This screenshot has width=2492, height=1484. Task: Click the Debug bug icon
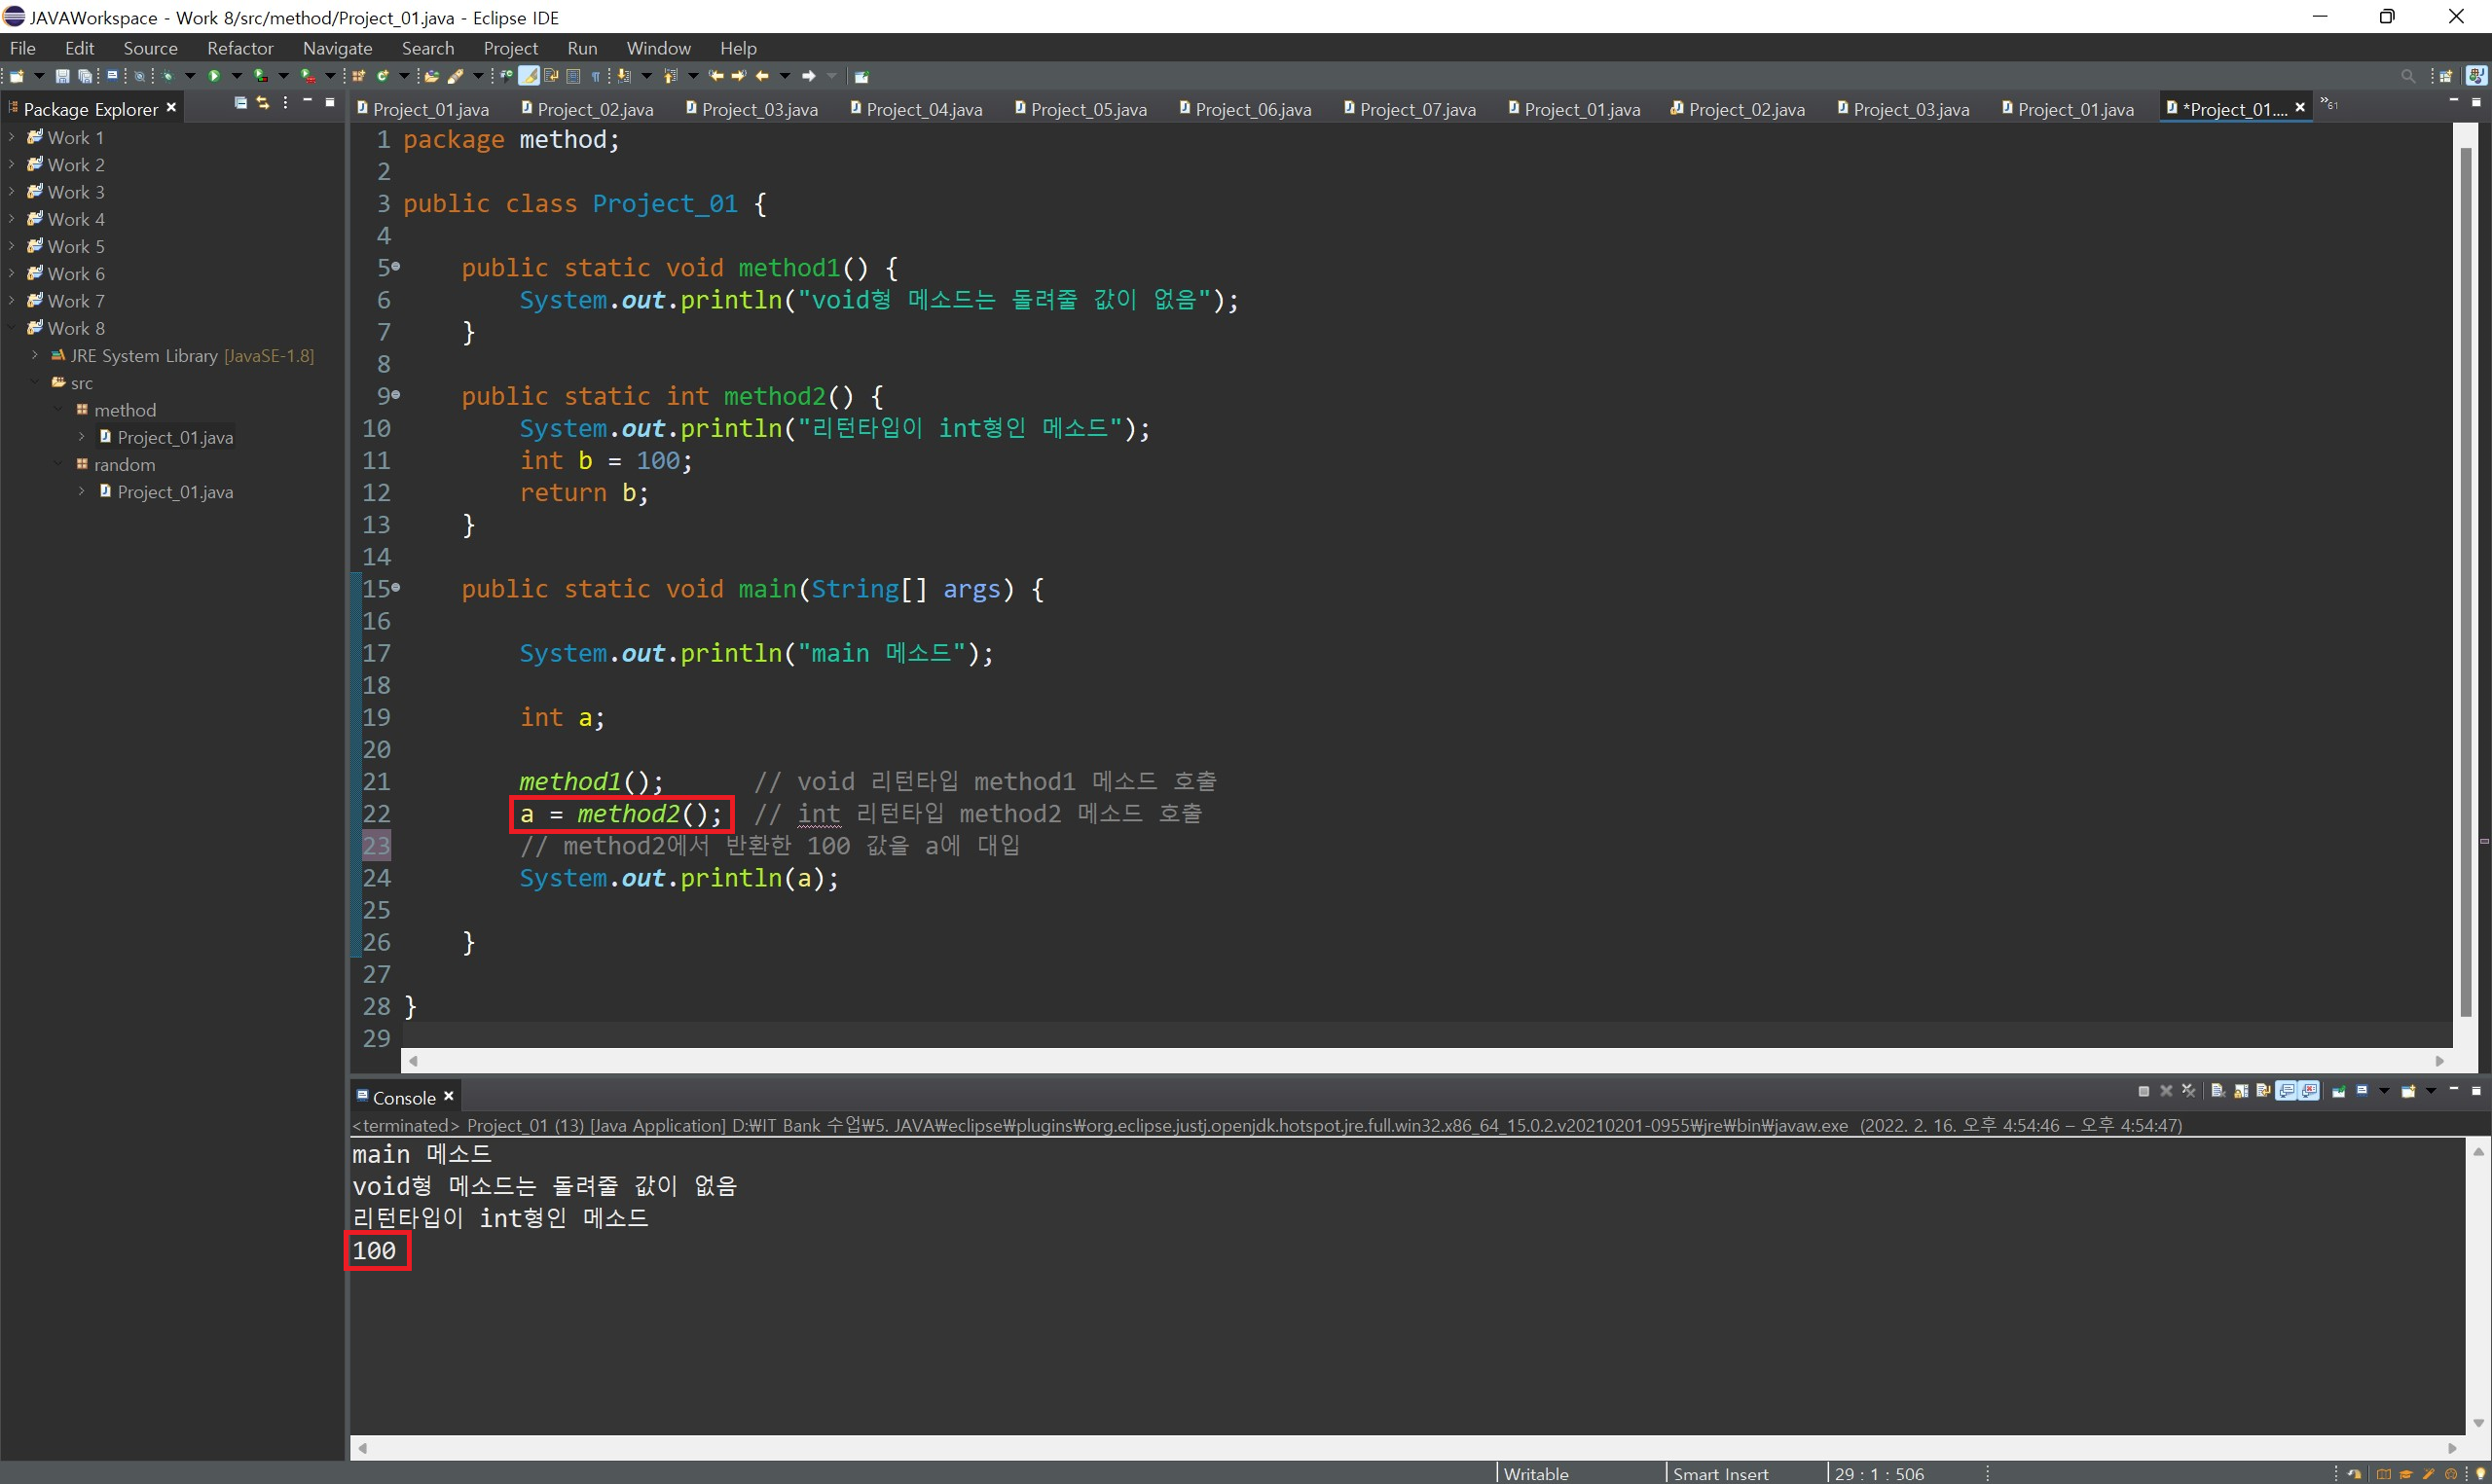pyautogui.click(x=167, y=76)
